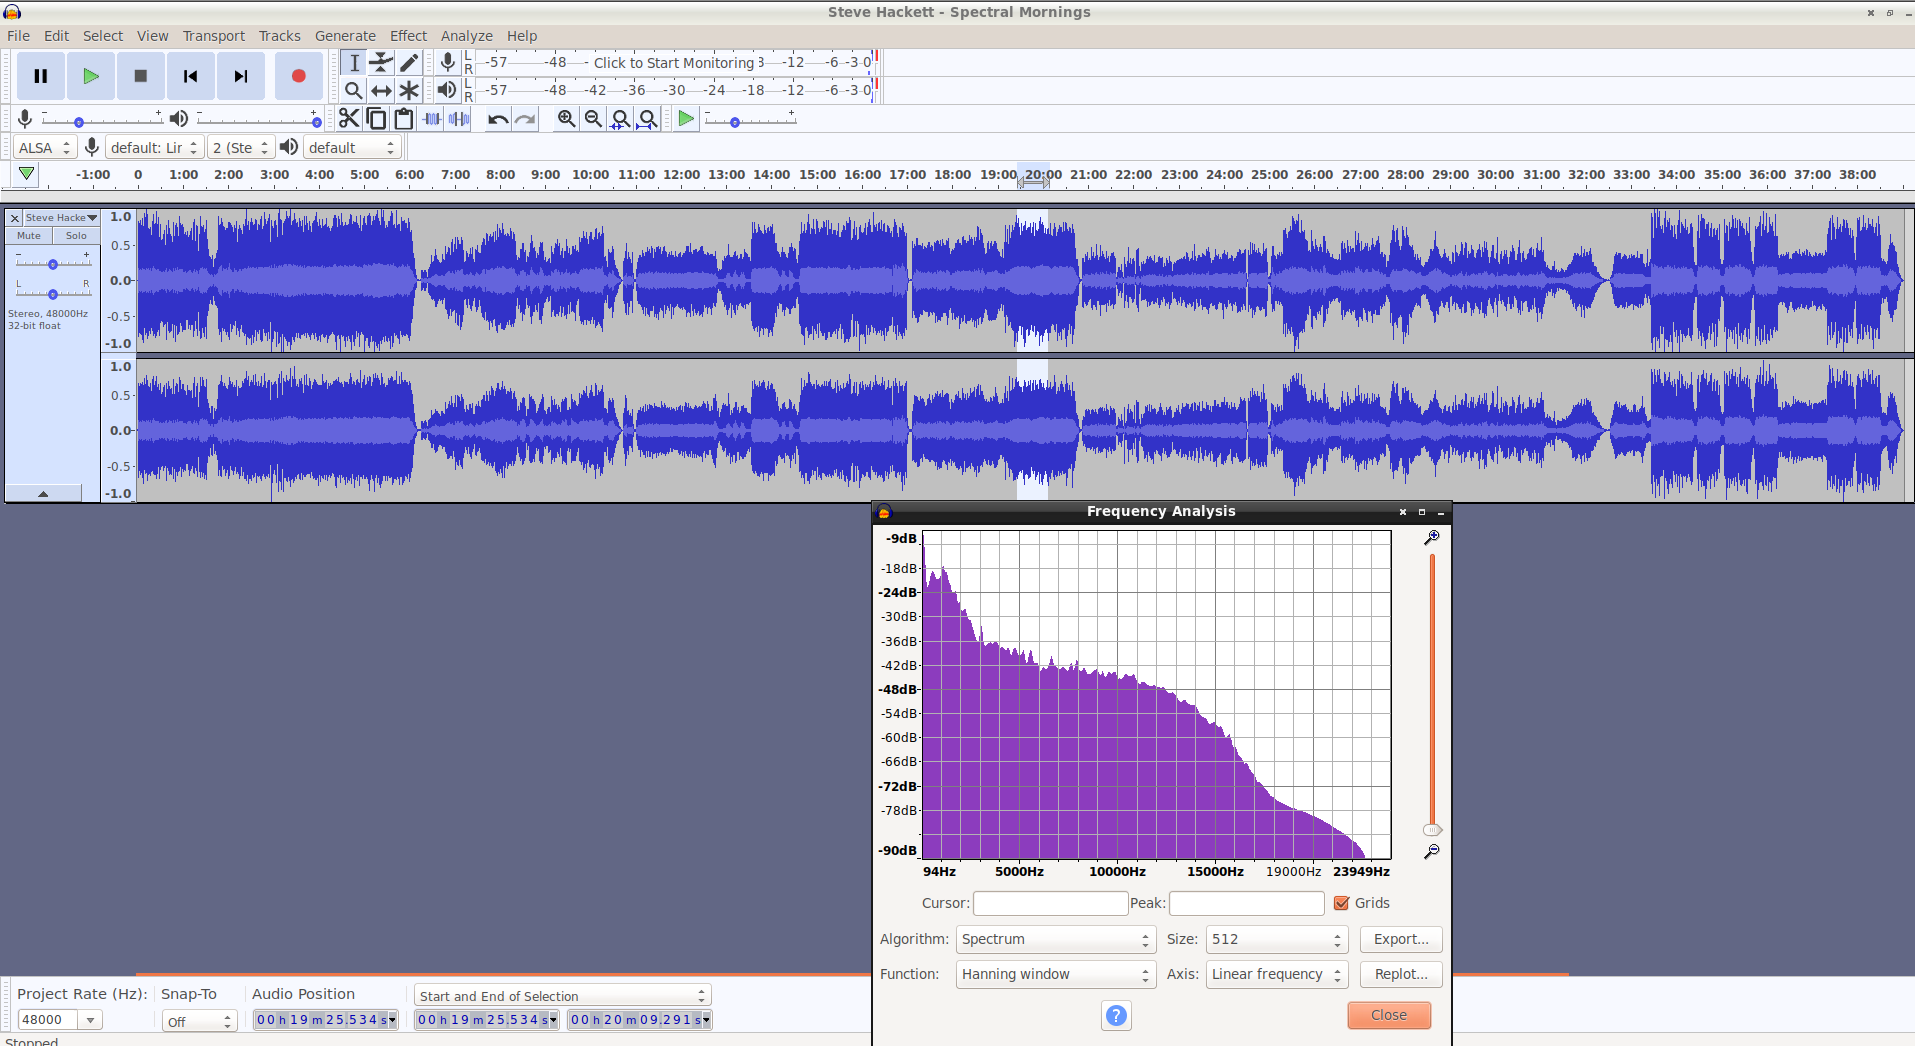Screen dimensions: 1915x1046
Task: Click the Cursor input field
Action: point(1050,904)
